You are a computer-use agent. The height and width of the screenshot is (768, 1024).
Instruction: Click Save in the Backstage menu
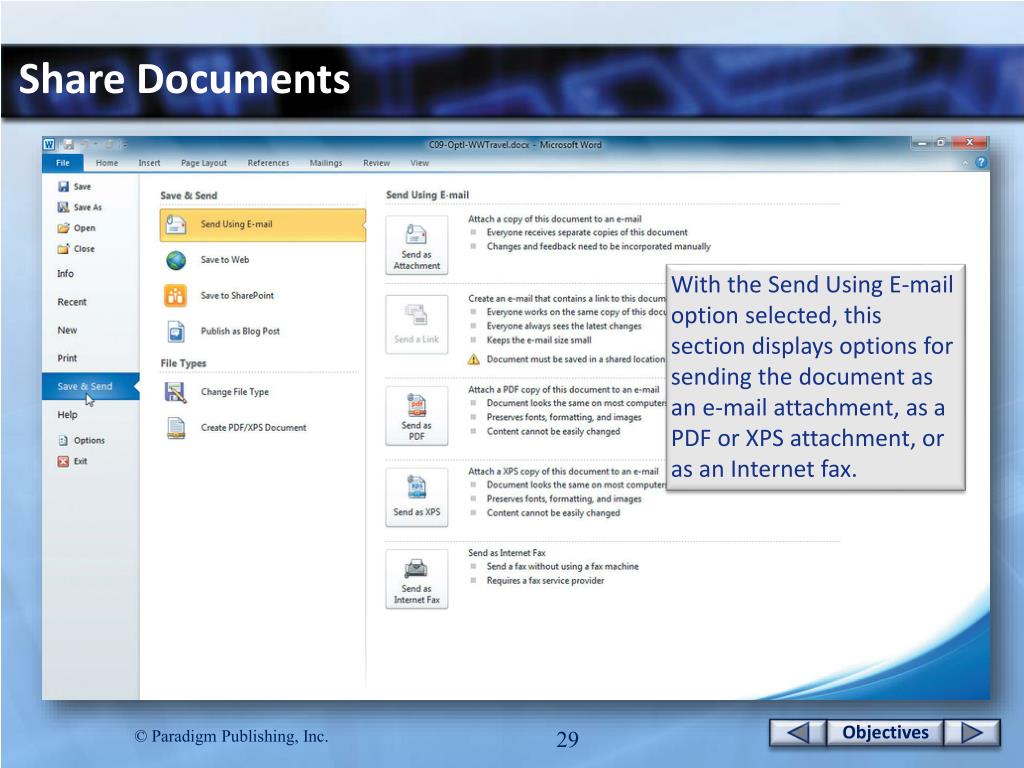(x=74, y=187)
